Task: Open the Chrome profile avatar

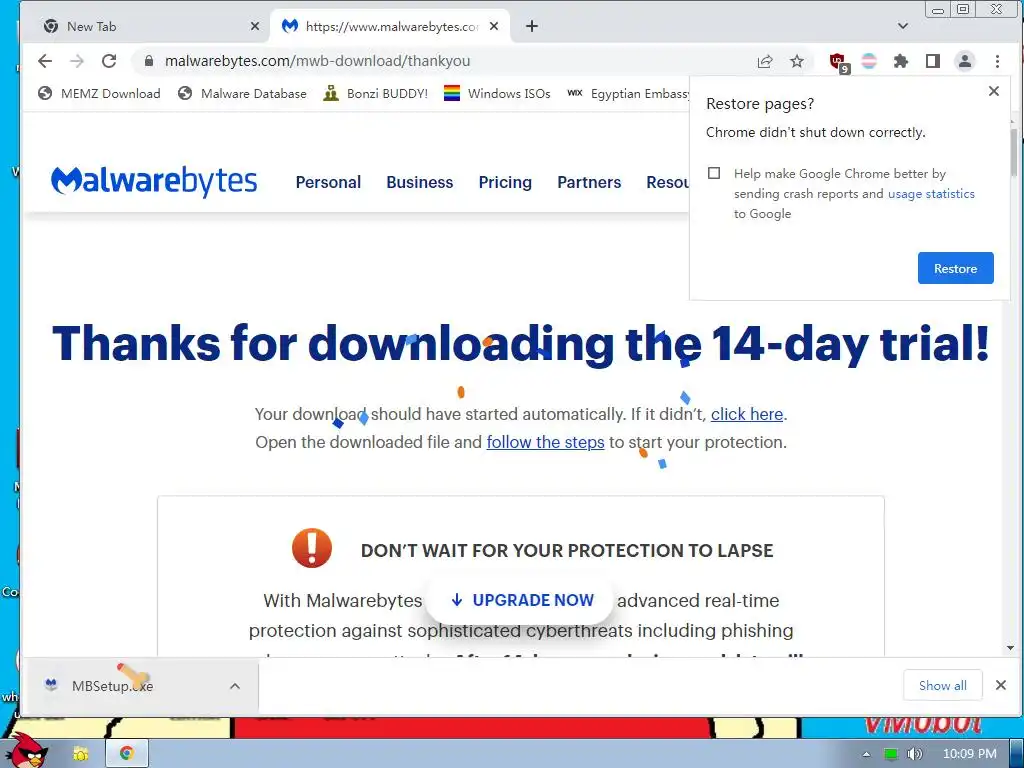Action: pos(965,61)
